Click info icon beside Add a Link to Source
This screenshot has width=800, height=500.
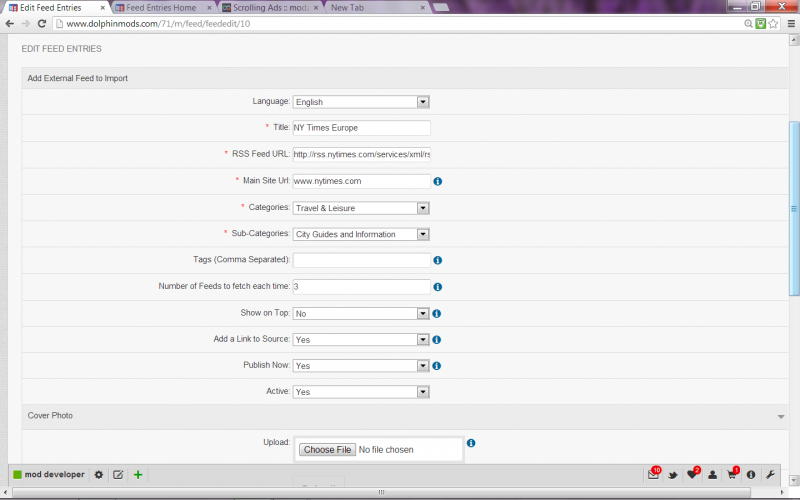click(437, 340)
